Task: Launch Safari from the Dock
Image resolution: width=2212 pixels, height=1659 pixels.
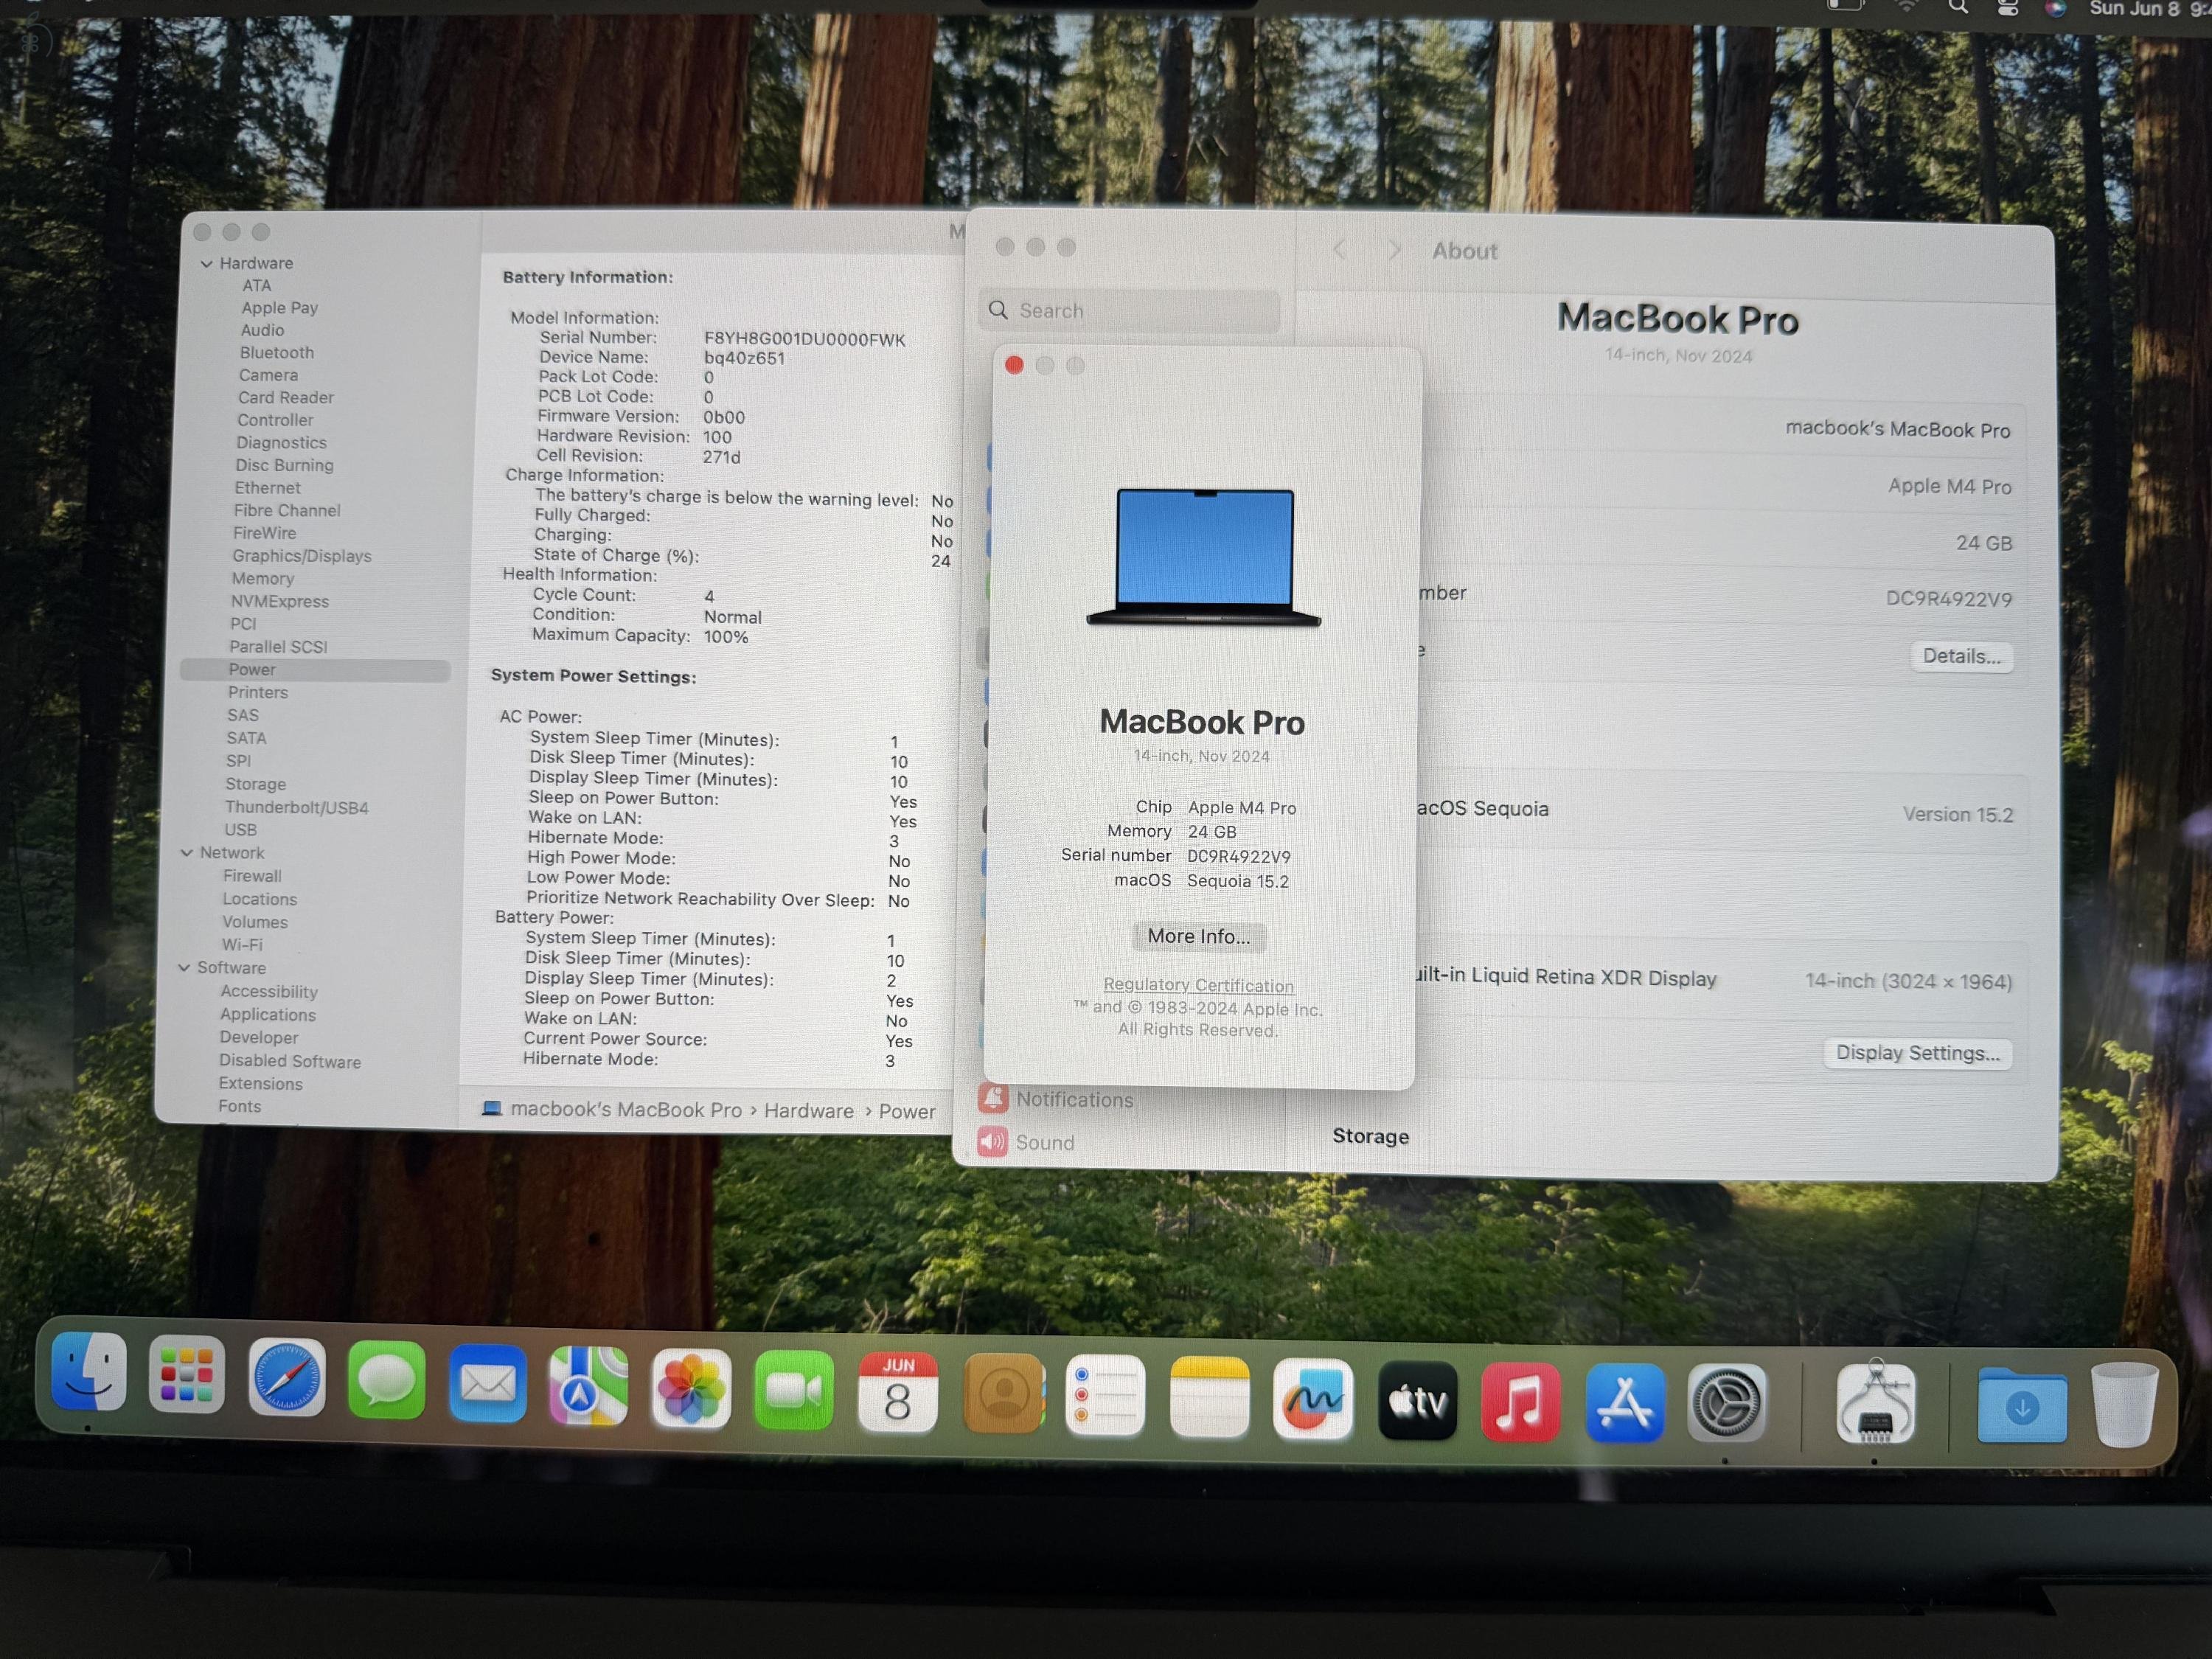Action: click(287, 1378)
